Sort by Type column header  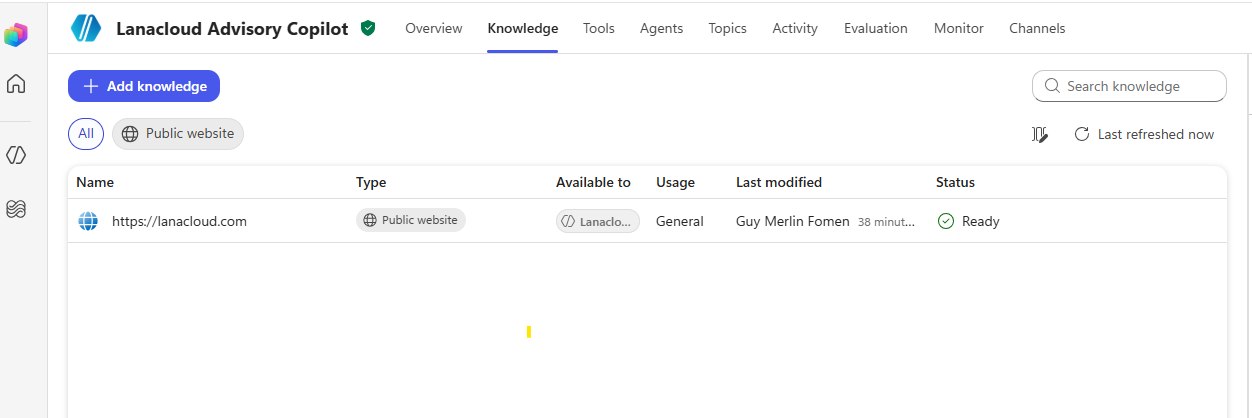click(x=371, y=182)
